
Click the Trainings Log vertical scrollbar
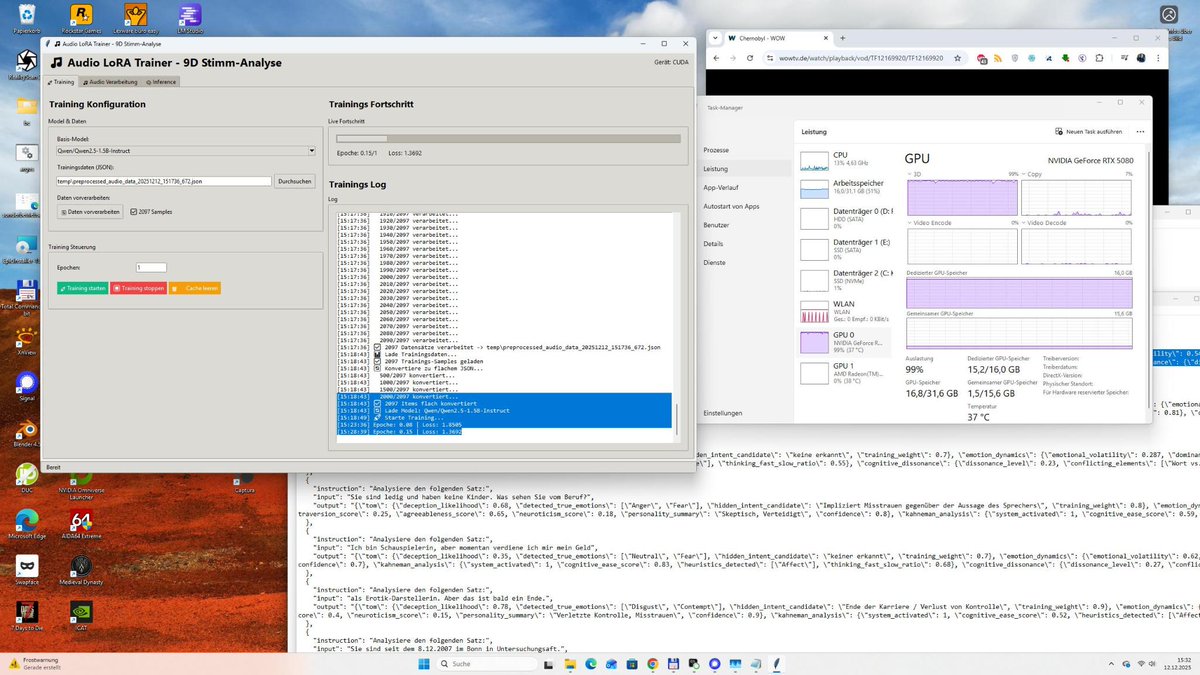point(677,325)
